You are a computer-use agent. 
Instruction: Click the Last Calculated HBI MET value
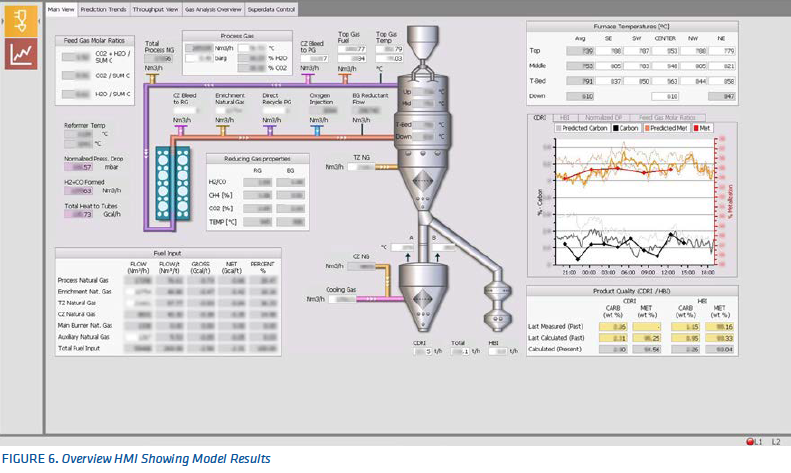click(719, 338)
